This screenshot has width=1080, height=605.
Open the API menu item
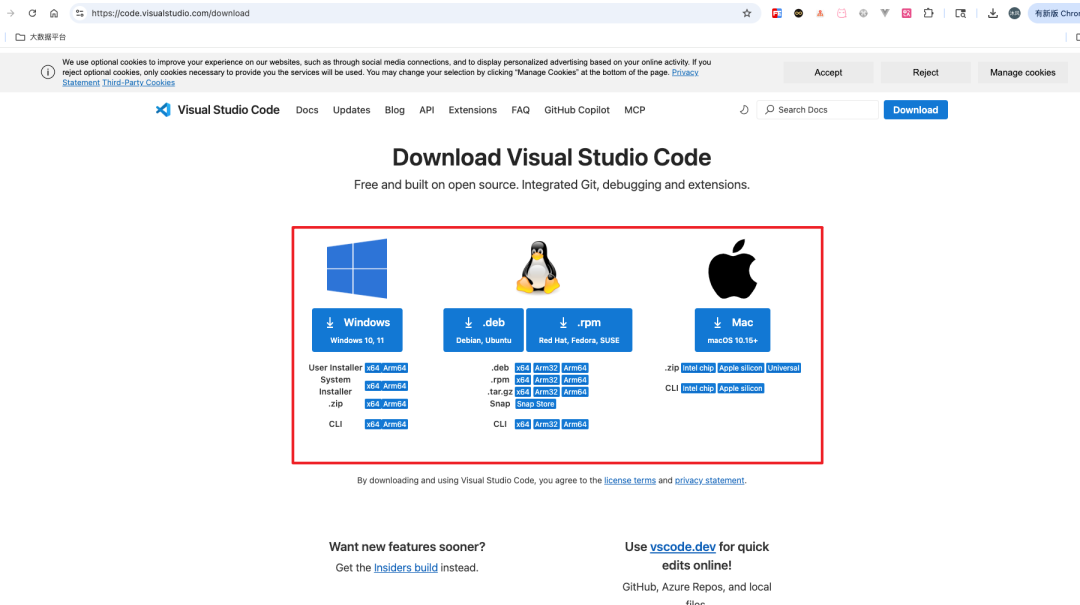pos(426,110)
